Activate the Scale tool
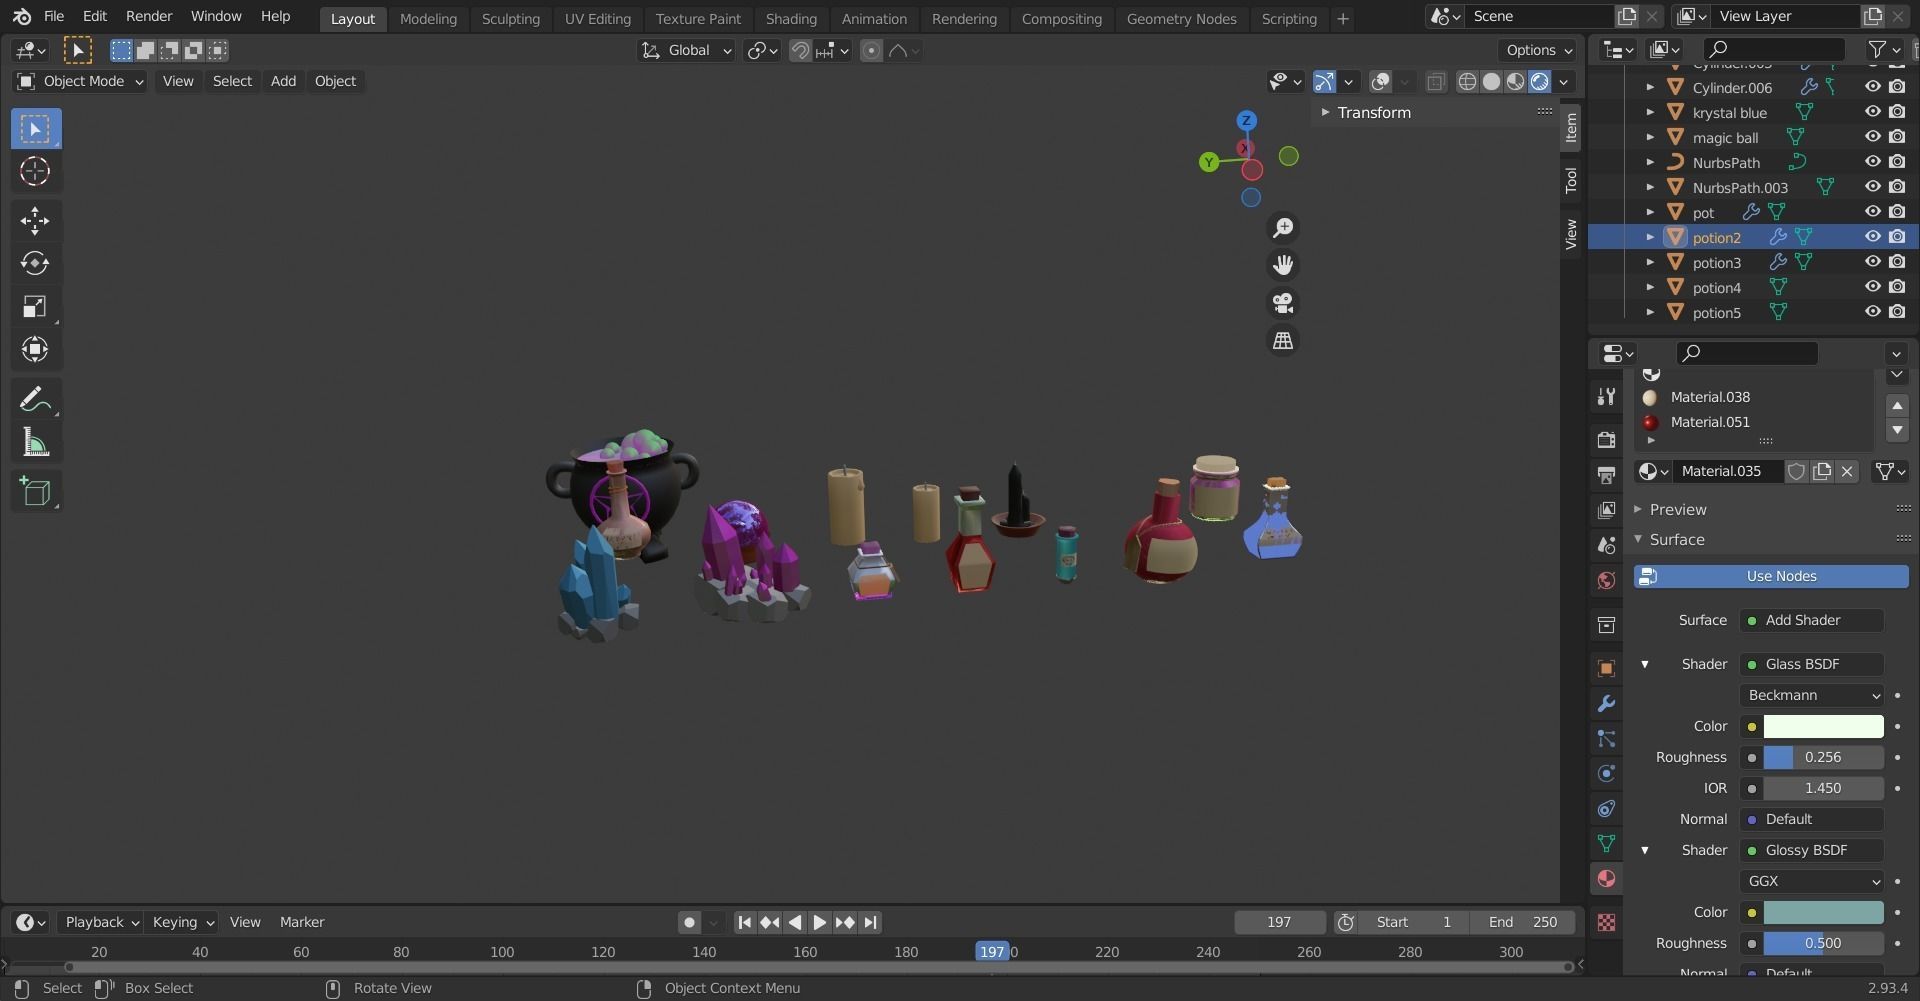1920x1001 pixels. [35, 306]
